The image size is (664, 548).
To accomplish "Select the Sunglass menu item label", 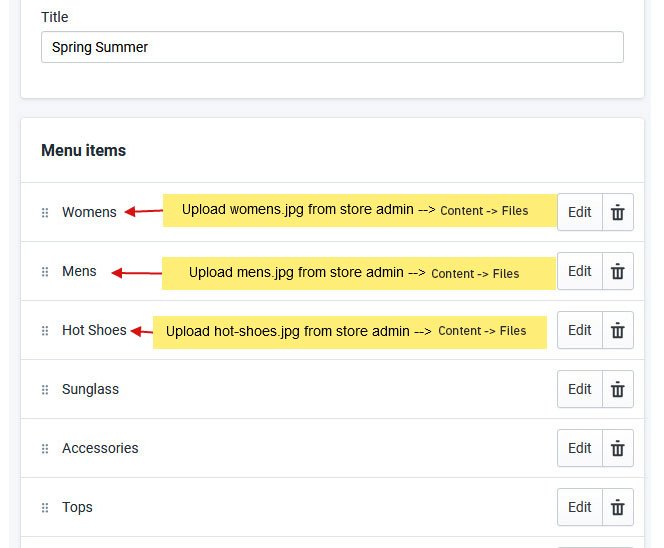I will tap(90, 389).
